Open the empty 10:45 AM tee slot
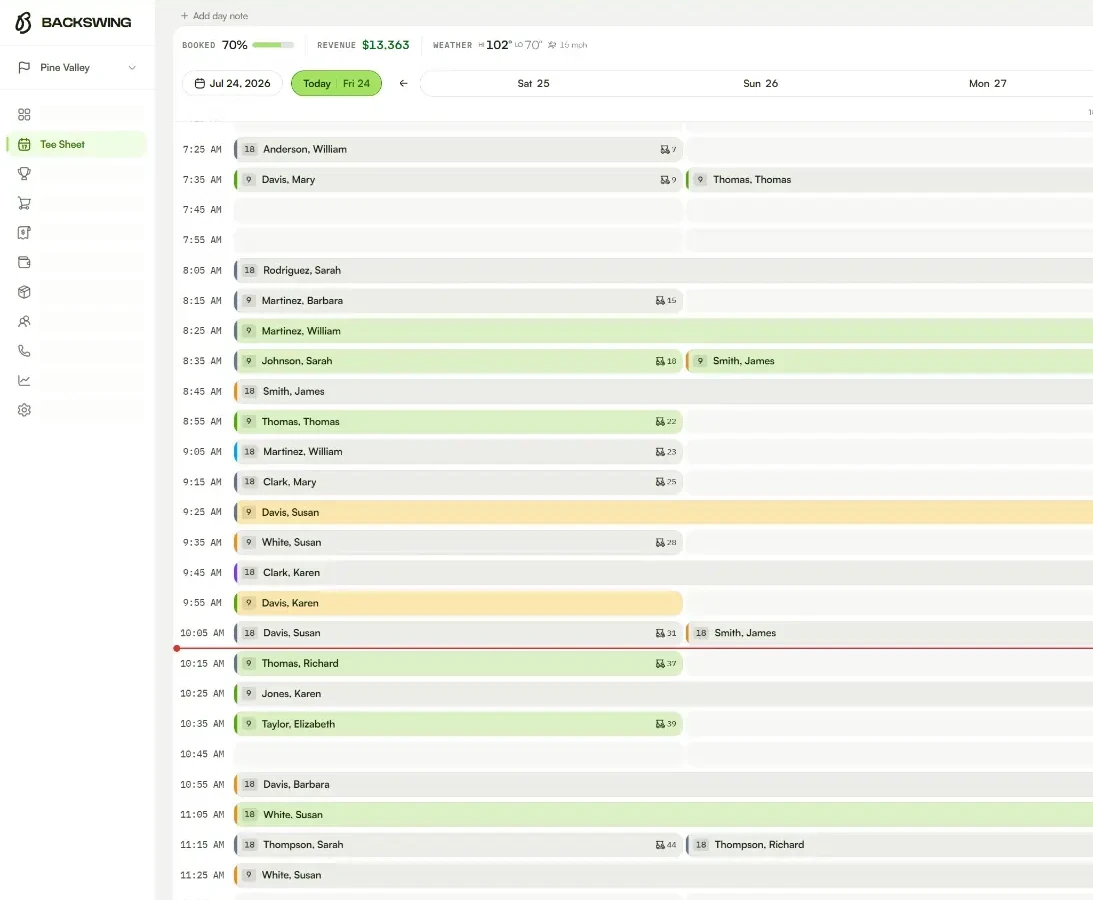This screenshot has width=1093, height=900. [x=459, y=754]
